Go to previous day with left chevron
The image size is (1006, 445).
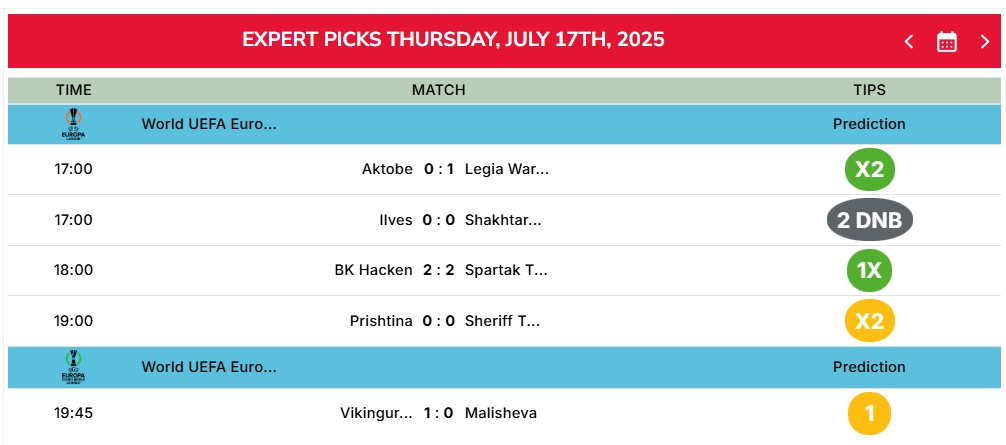(908, 42)
